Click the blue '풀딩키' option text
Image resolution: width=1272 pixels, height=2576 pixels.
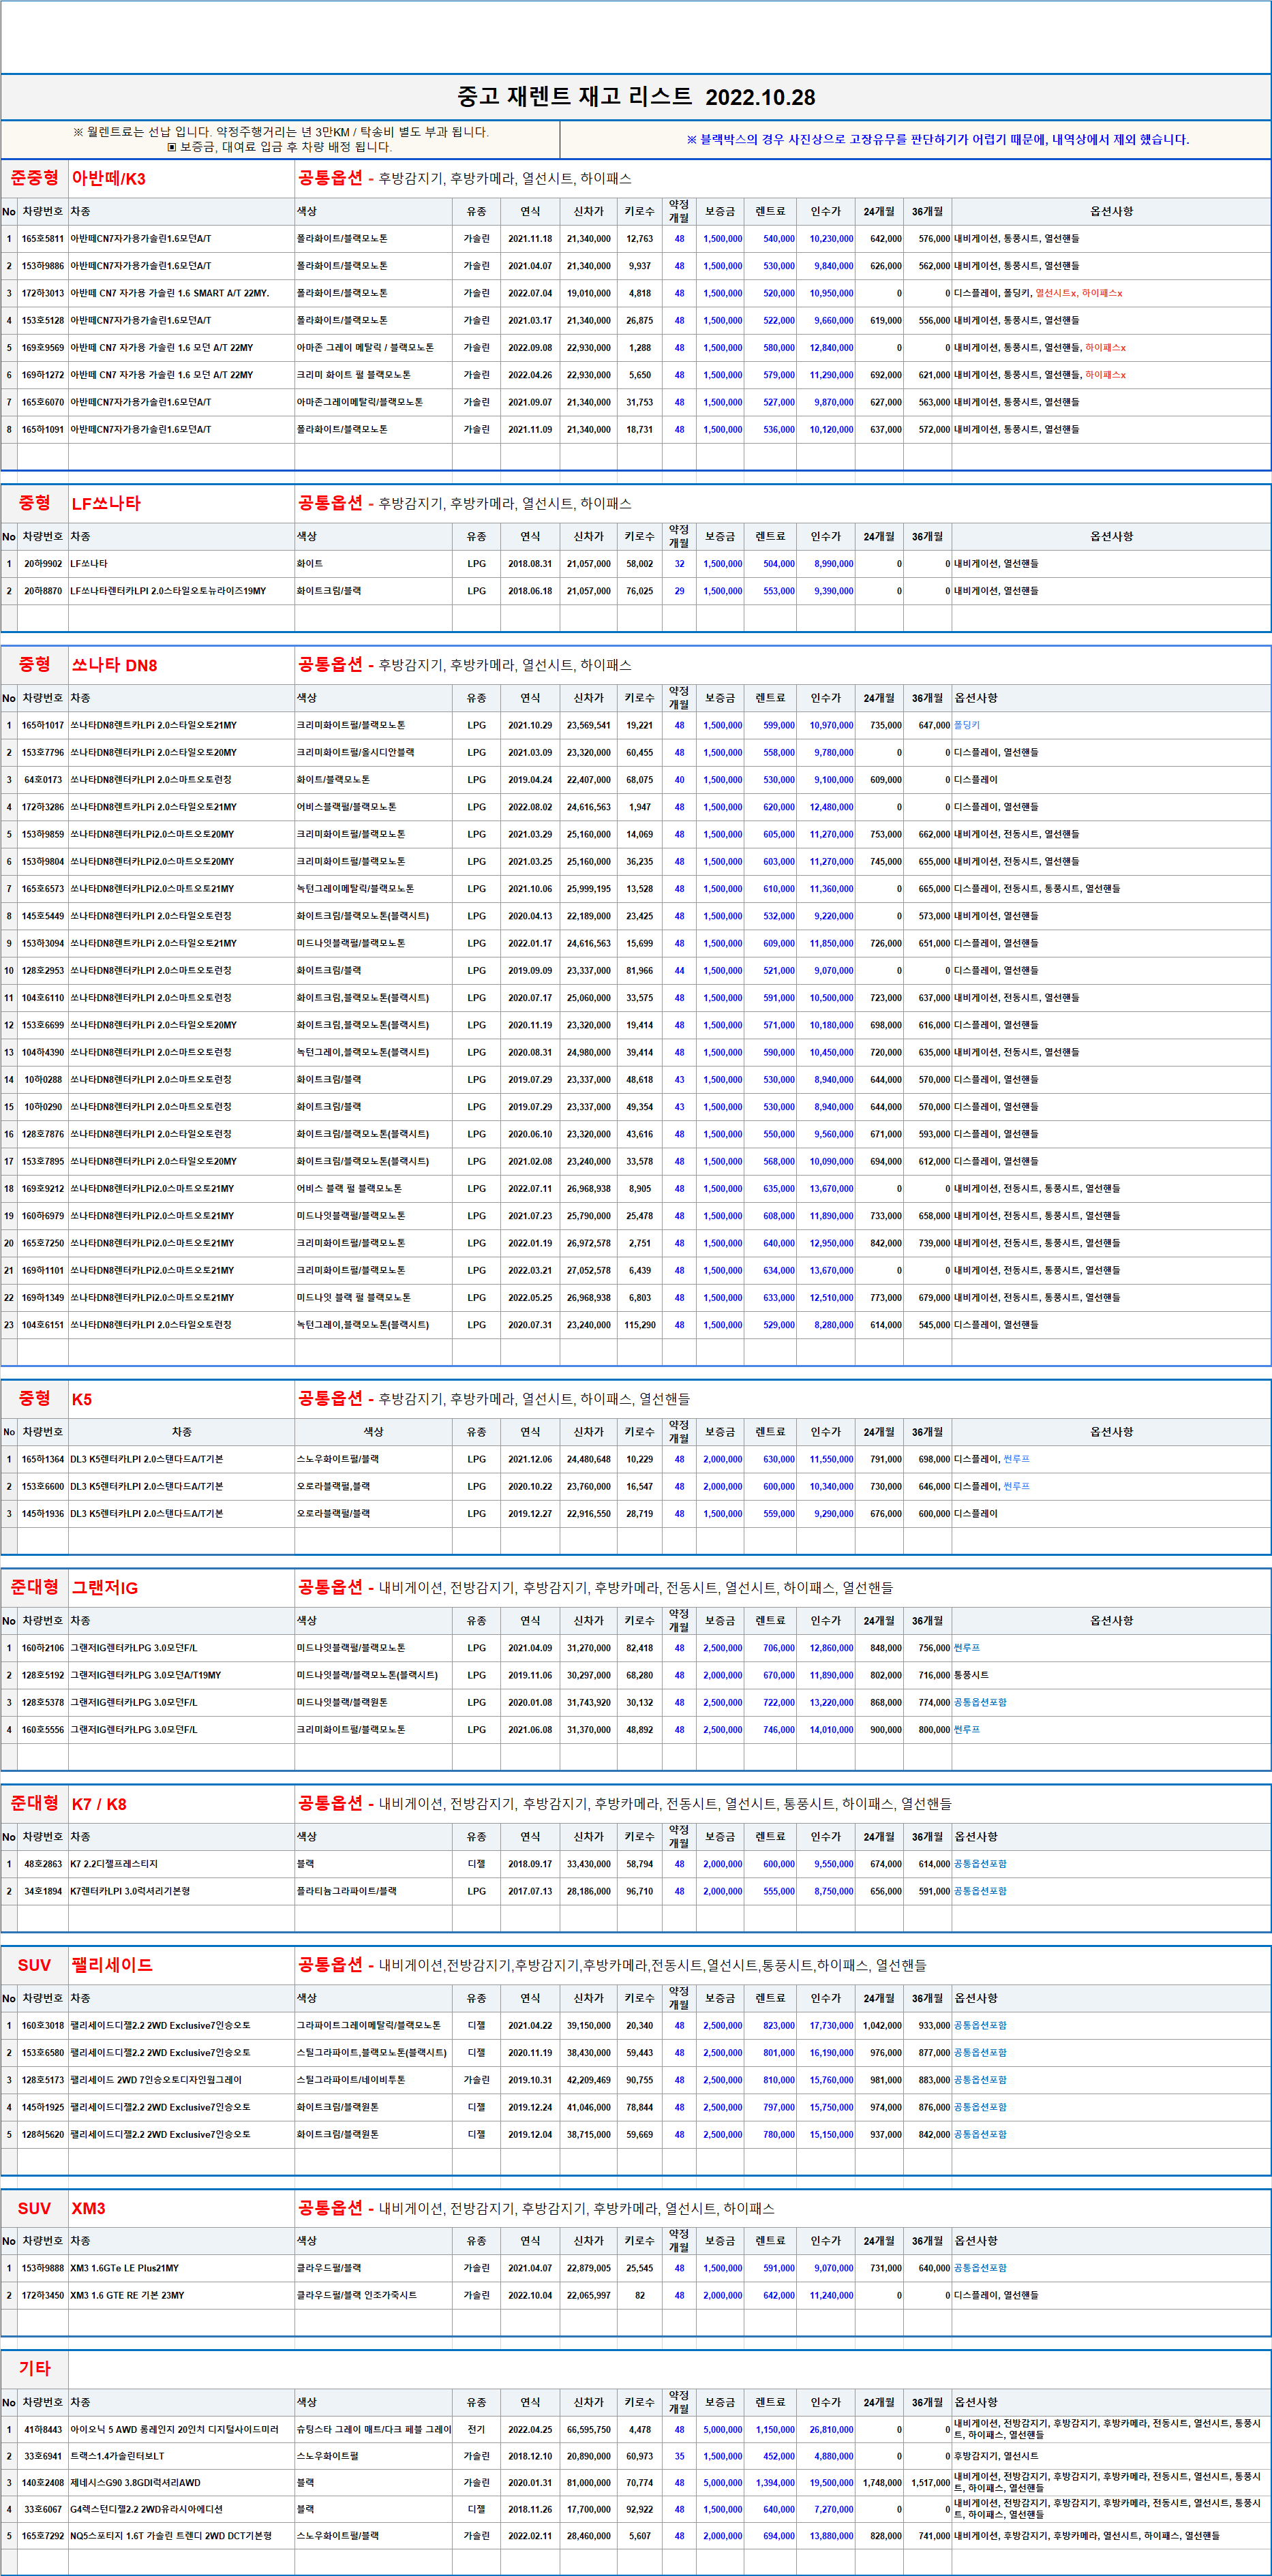pos(967,726)
